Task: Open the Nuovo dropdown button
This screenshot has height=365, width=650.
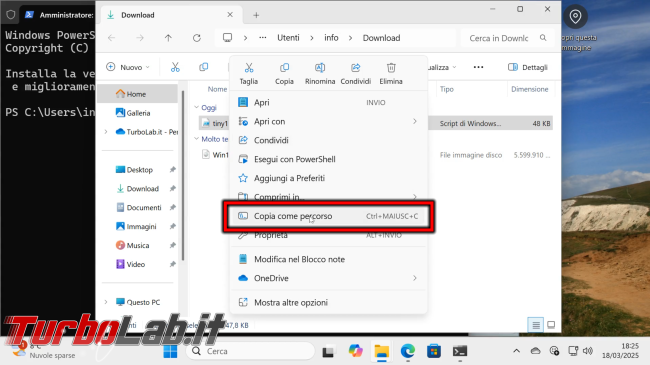Action: pos(128,67)
